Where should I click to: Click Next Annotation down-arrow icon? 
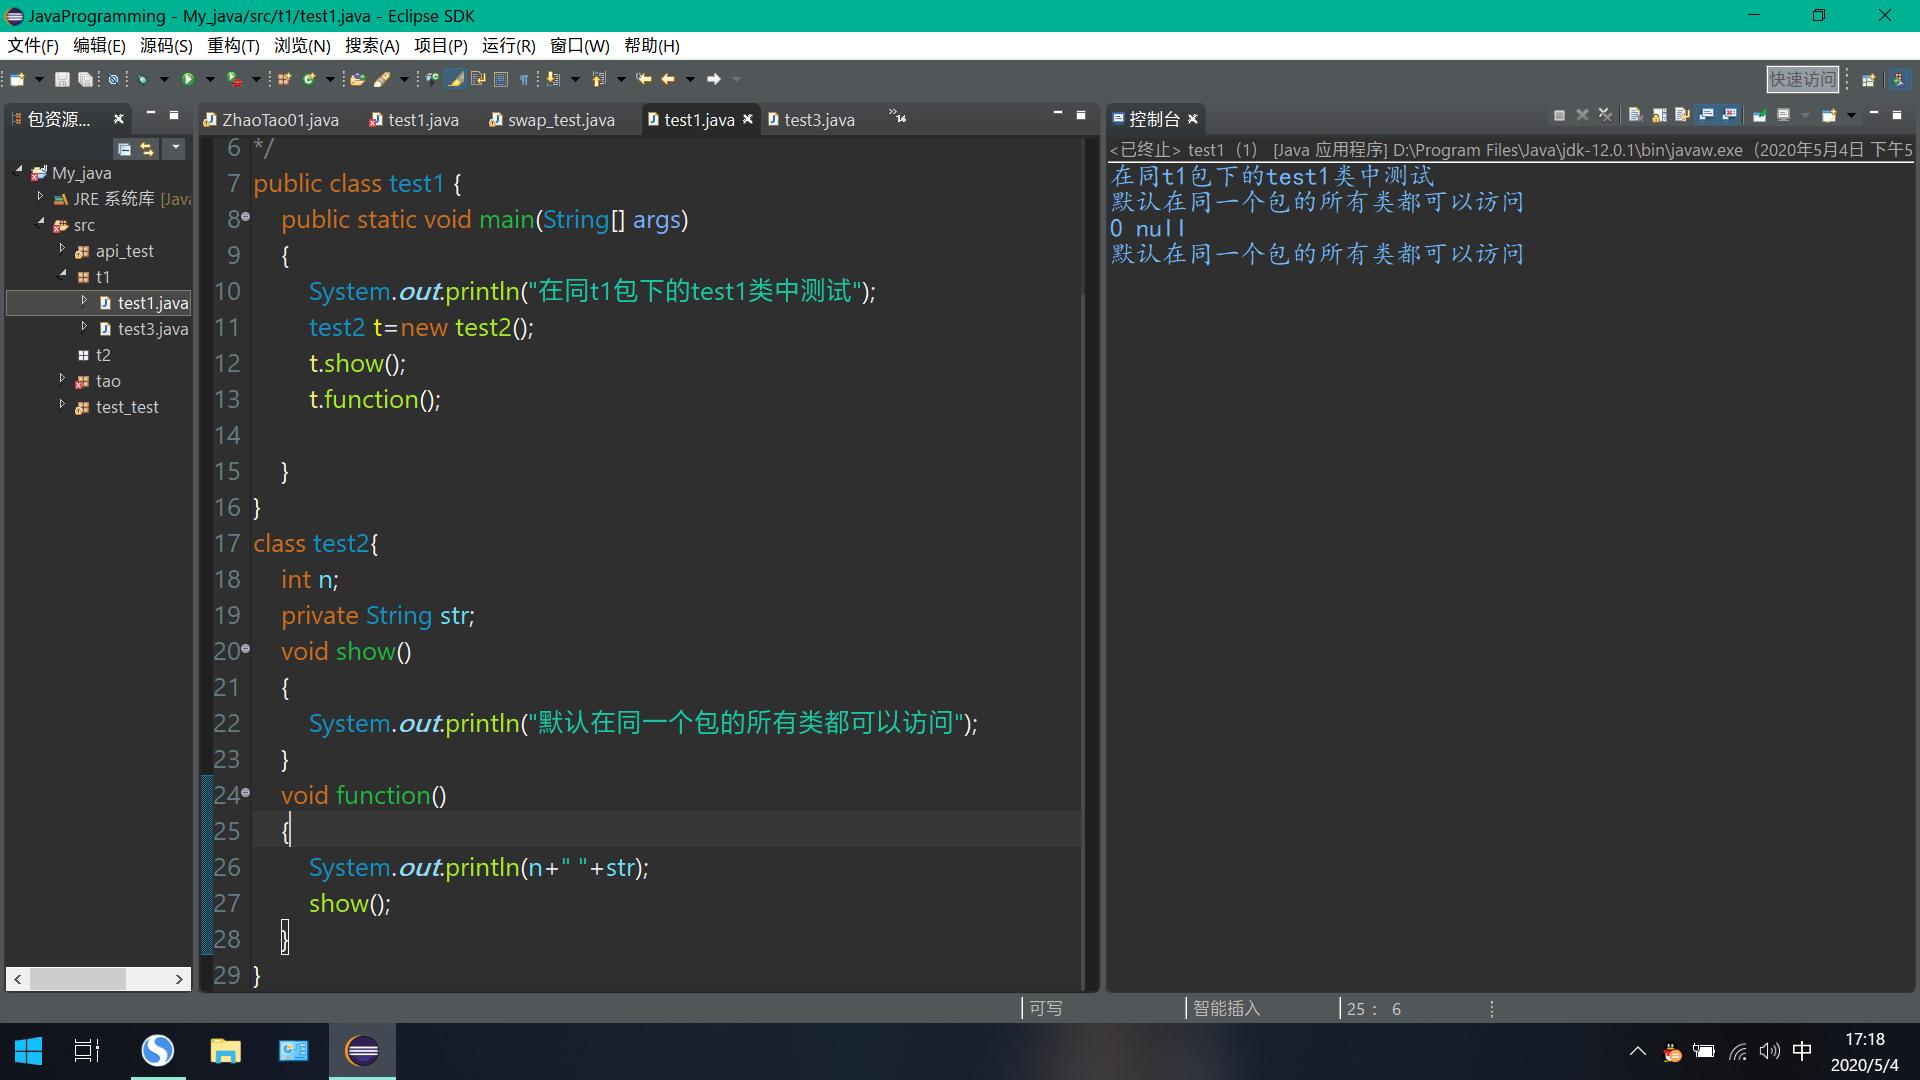(552, 79)
